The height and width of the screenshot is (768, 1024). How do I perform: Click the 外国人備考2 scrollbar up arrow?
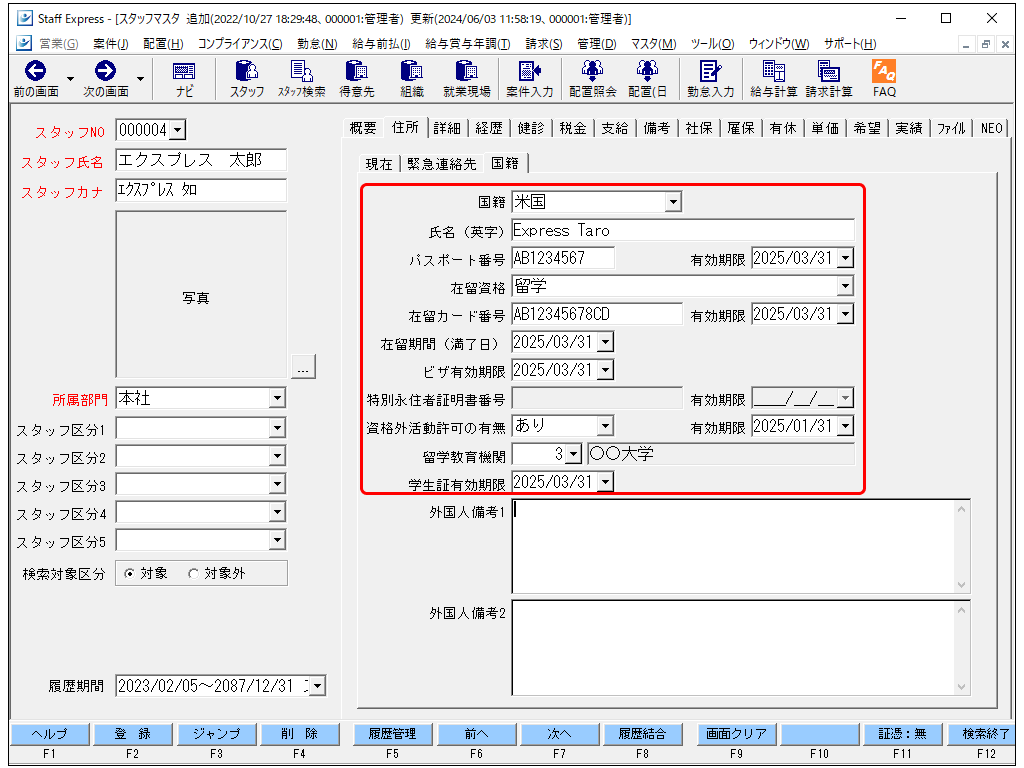(x=961, y=611)
